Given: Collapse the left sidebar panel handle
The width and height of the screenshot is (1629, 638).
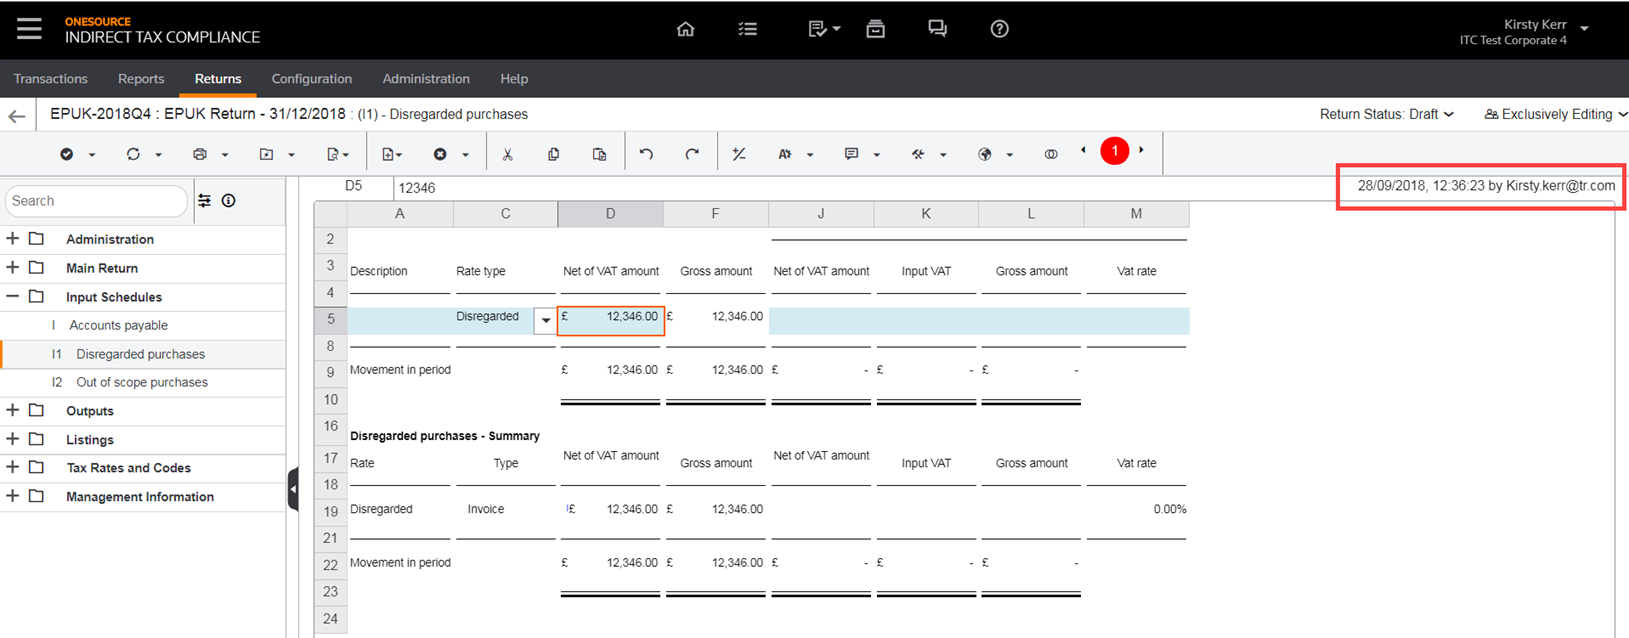Looking at the screenshot, I should pyautogui.click(x=293, y=489).
